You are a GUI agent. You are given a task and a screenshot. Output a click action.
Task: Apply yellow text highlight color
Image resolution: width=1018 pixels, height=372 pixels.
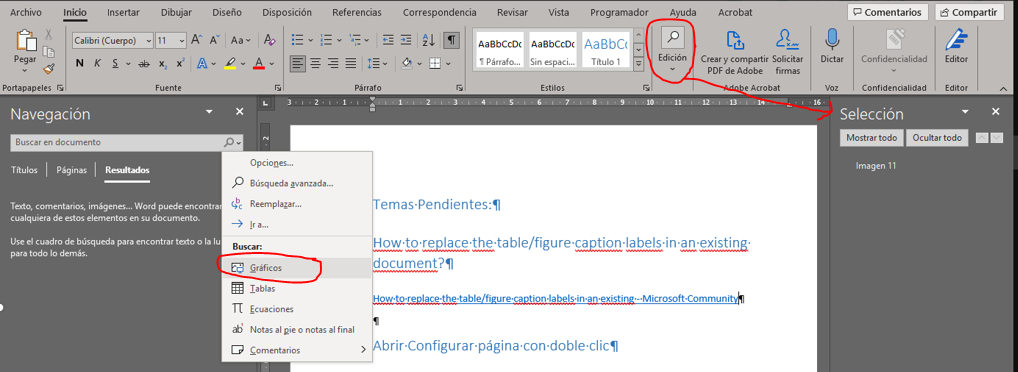tap(230, 63)
